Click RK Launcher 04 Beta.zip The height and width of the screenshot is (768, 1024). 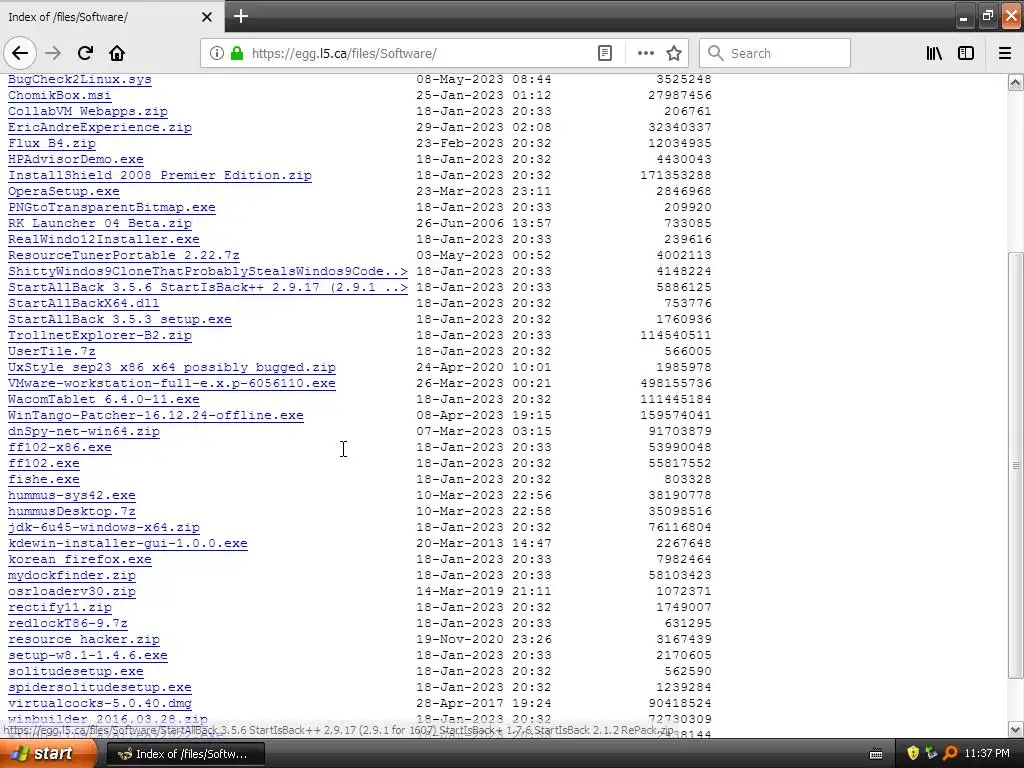(100, 223)
